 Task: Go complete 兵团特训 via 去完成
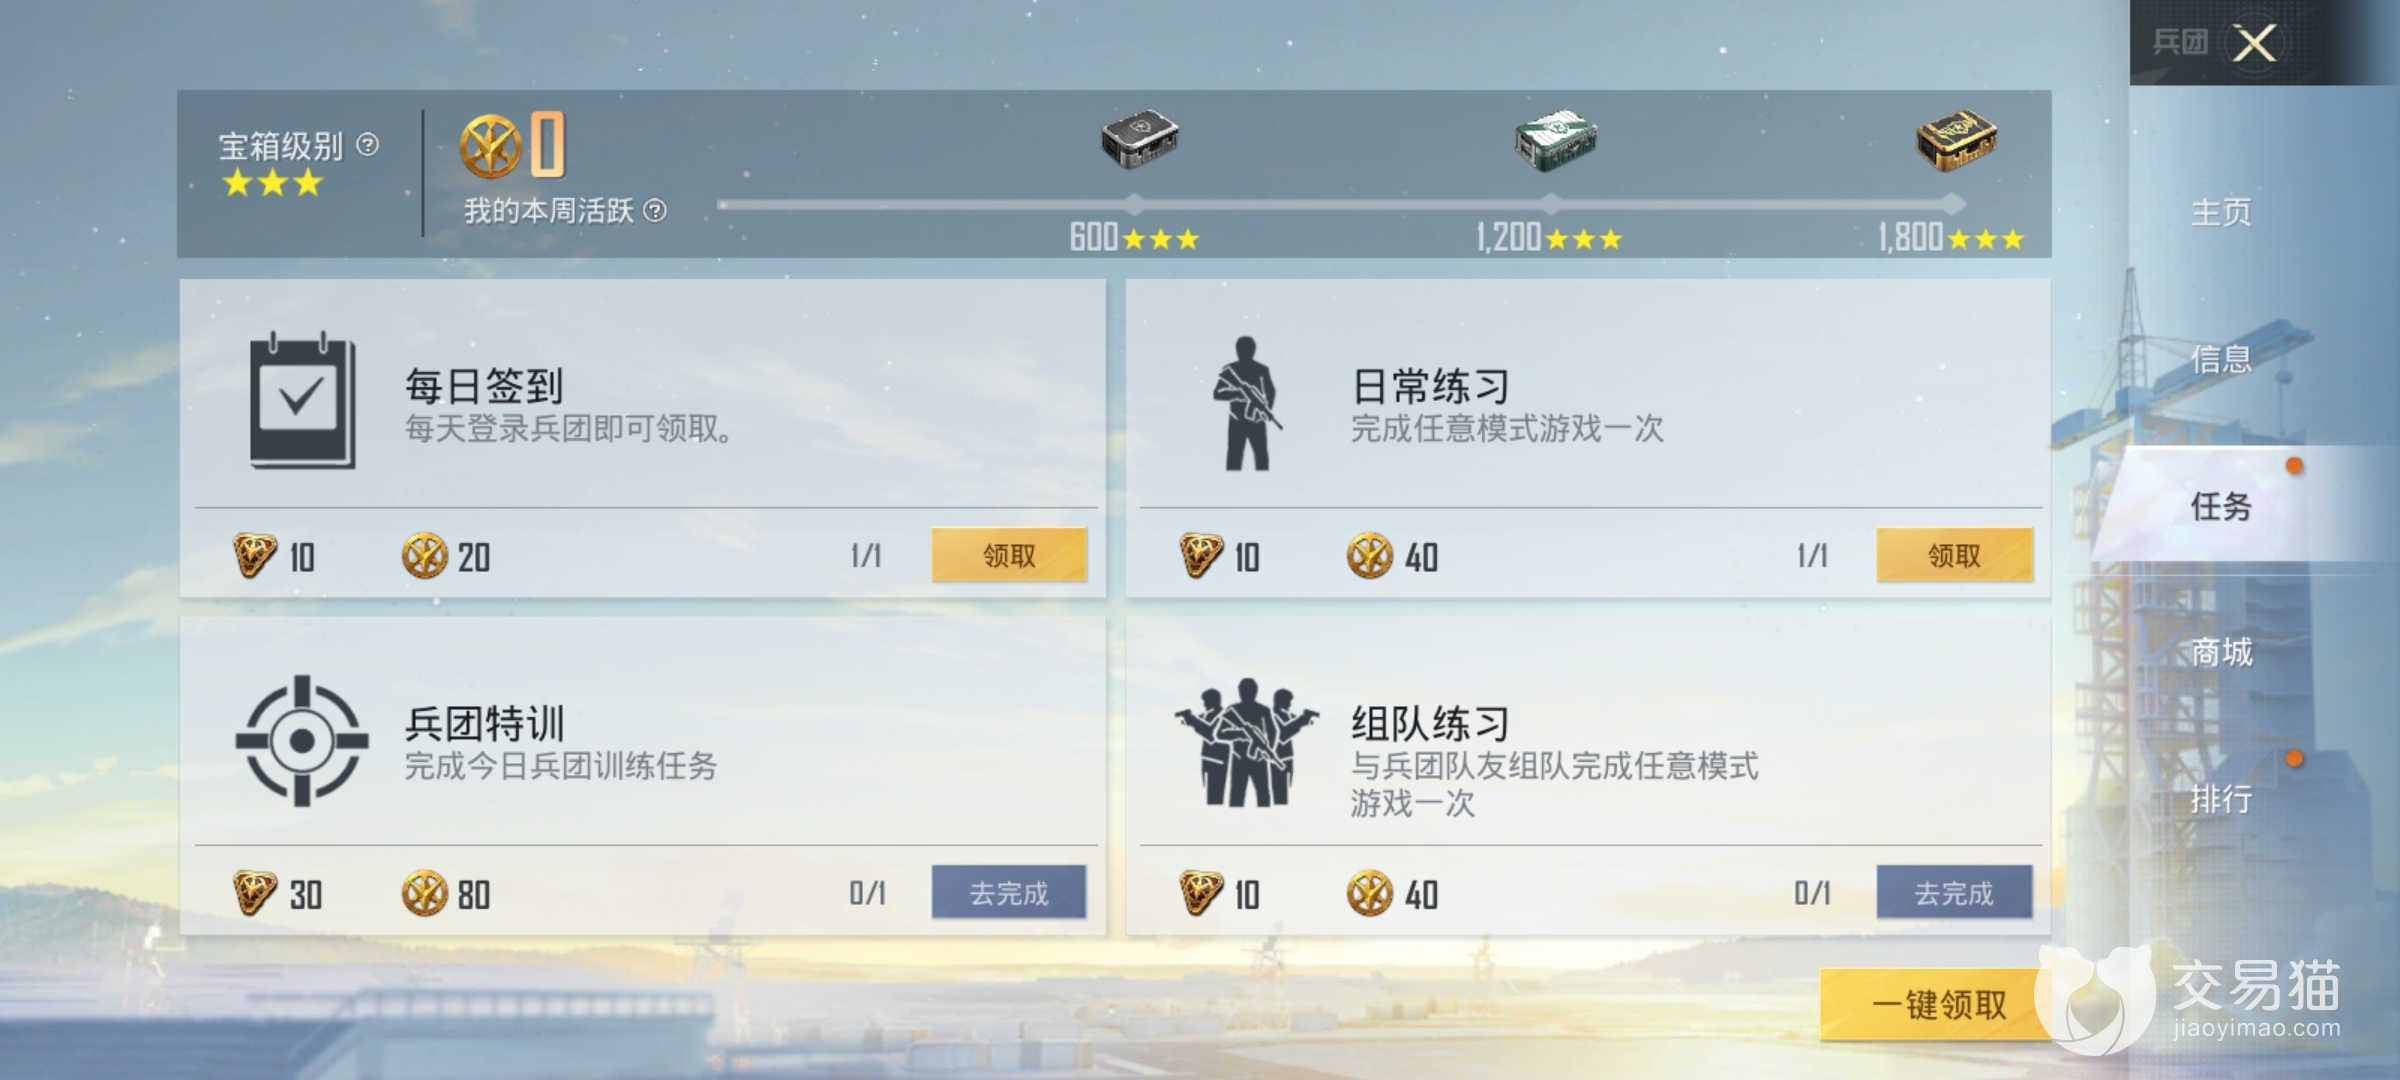tap(1009, 892)
